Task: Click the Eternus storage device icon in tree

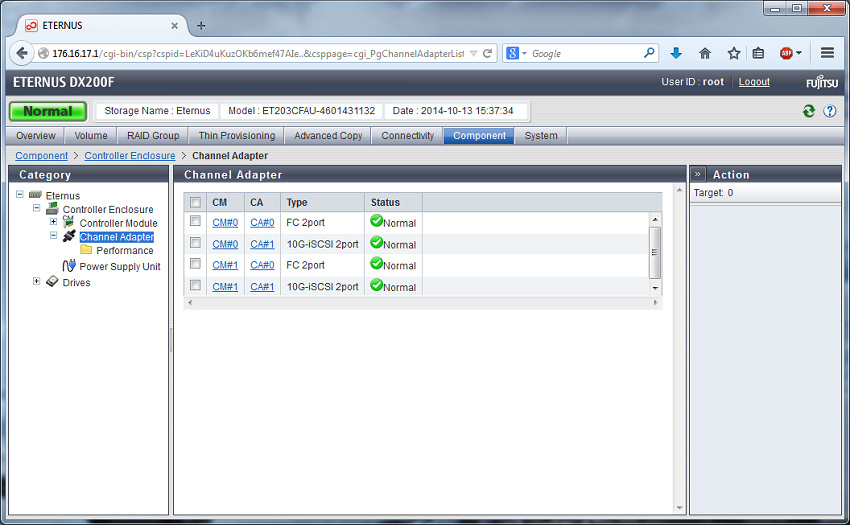Action: pos(35,195)
